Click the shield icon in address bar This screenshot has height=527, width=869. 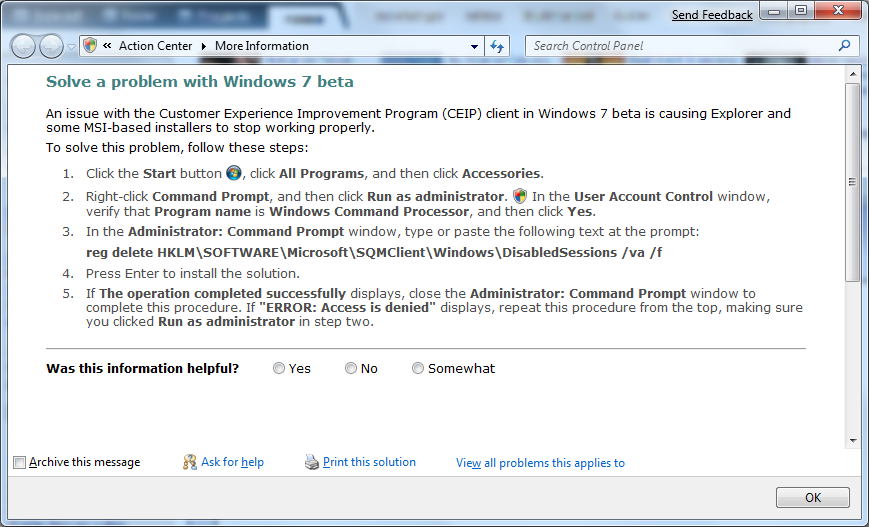click(90, 45)
